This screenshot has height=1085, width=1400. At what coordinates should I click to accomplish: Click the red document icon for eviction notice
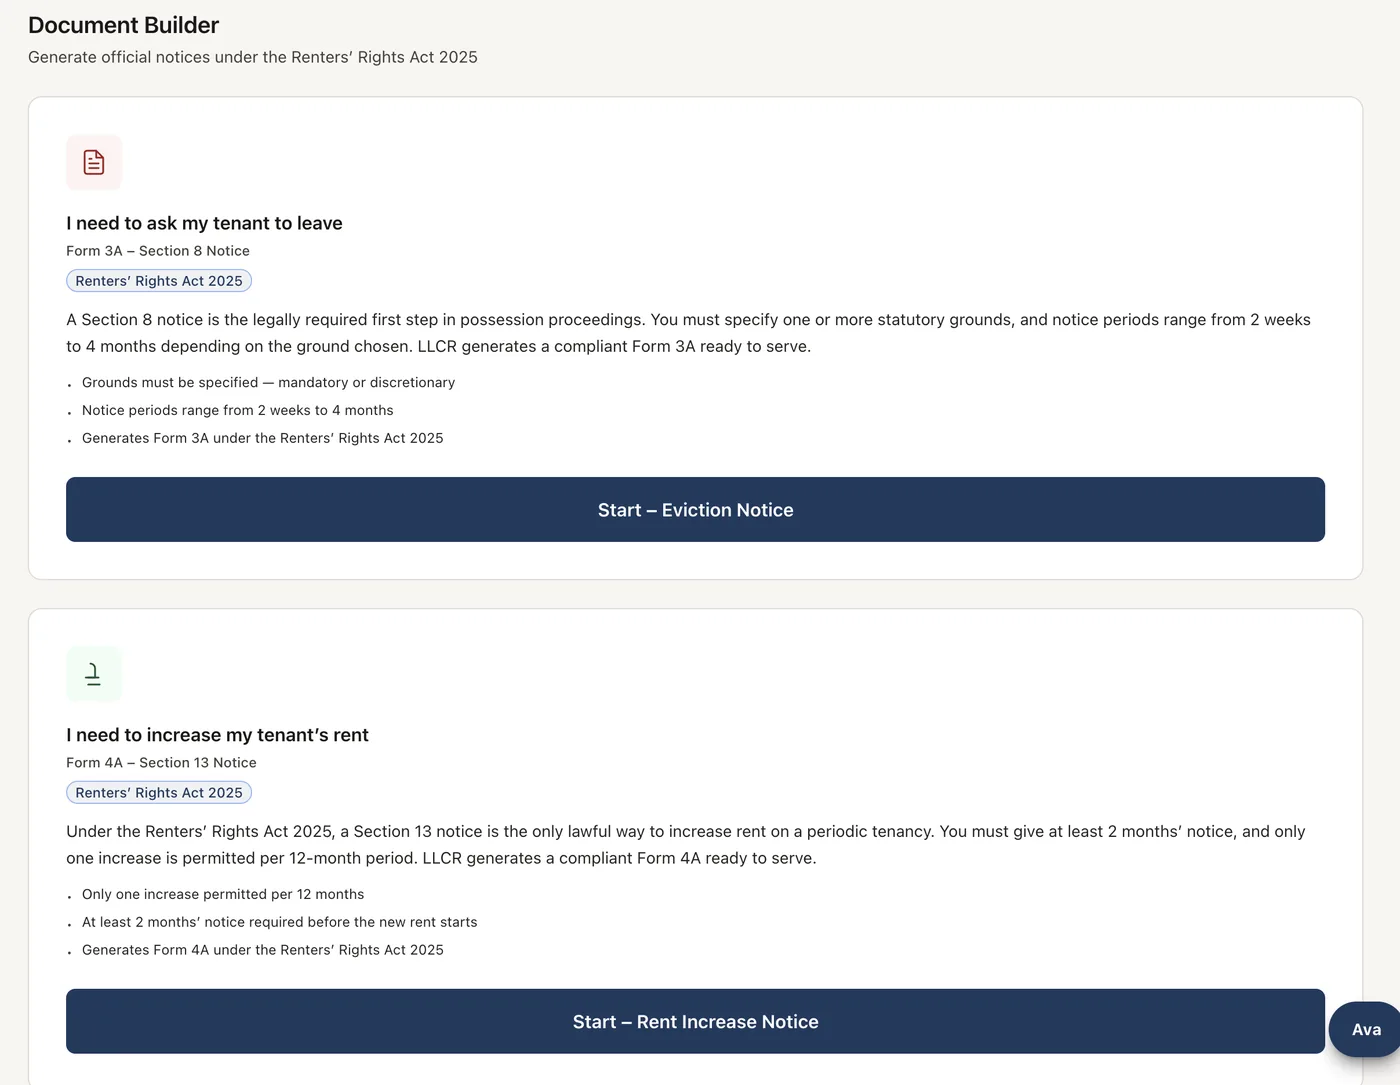click(94, 162)
